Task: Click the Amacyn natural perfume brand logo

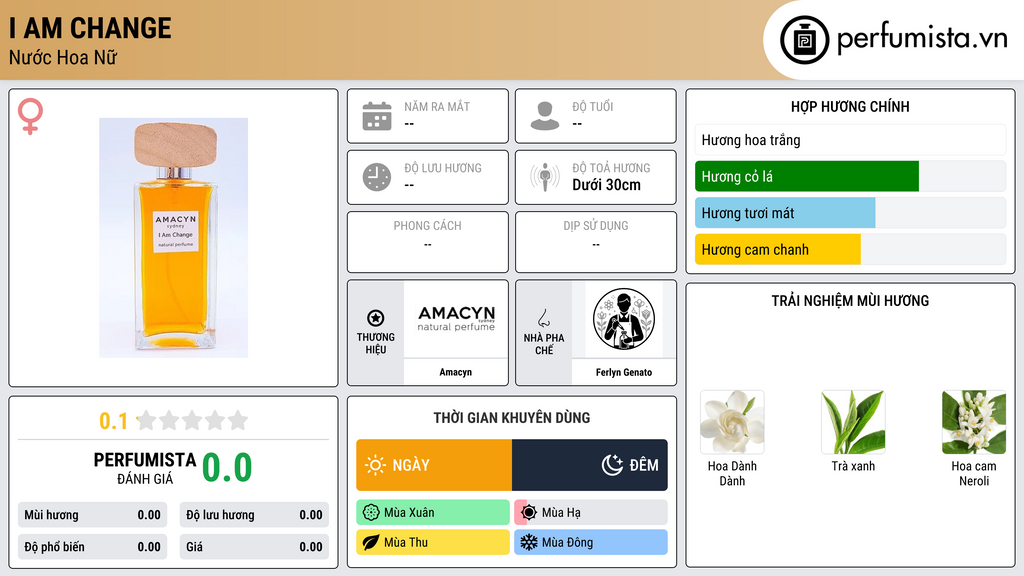Action: click(456, 319)
